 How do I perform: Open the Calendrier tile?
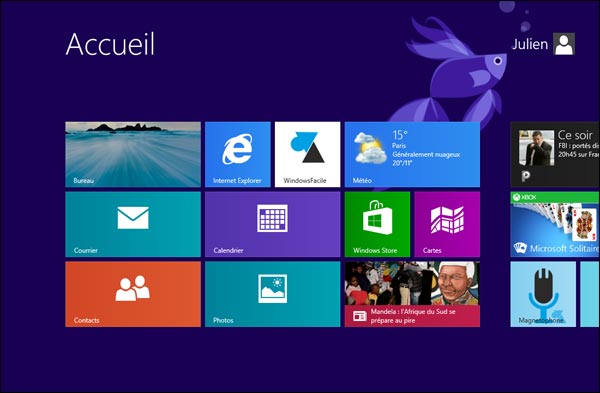[x=272, y=224]
